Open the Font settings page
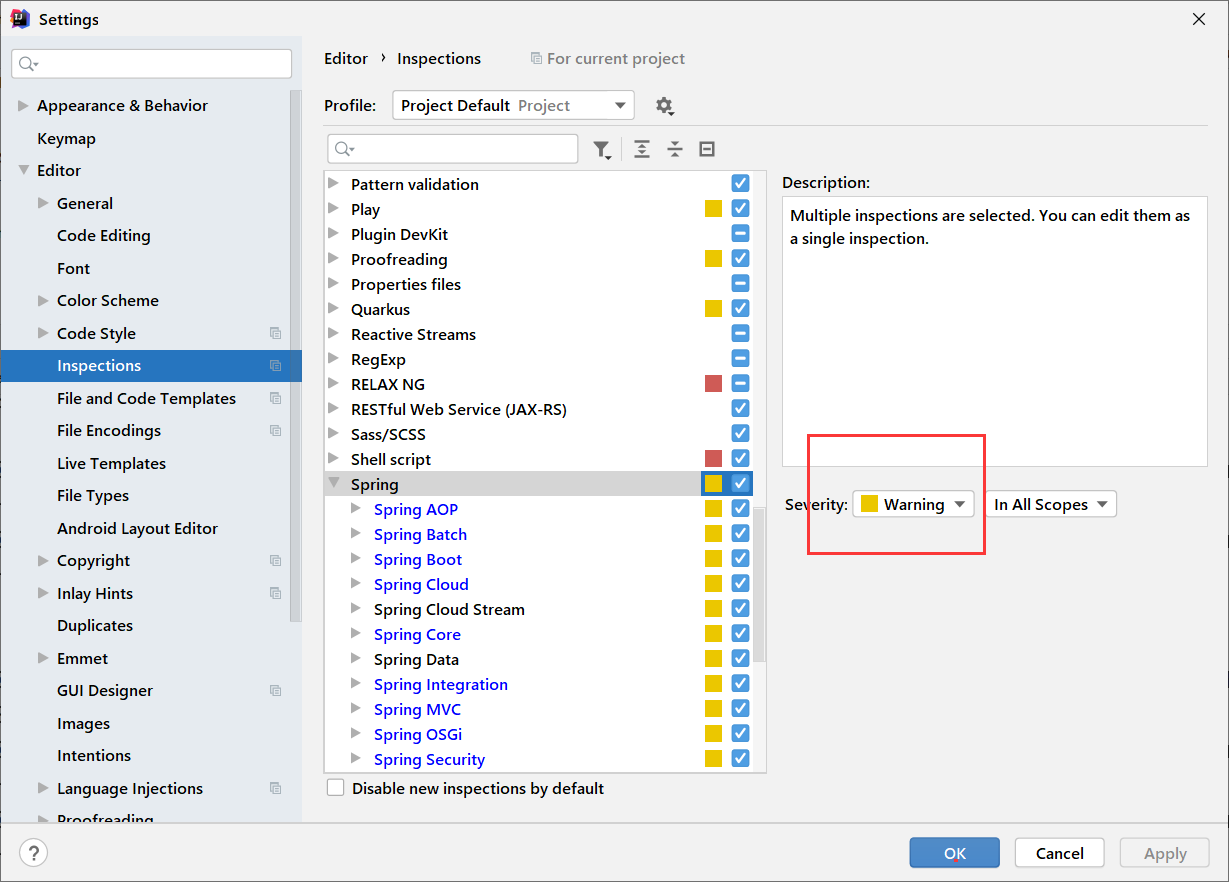The width and height of the screenshot is (1229, 882). 73,268
